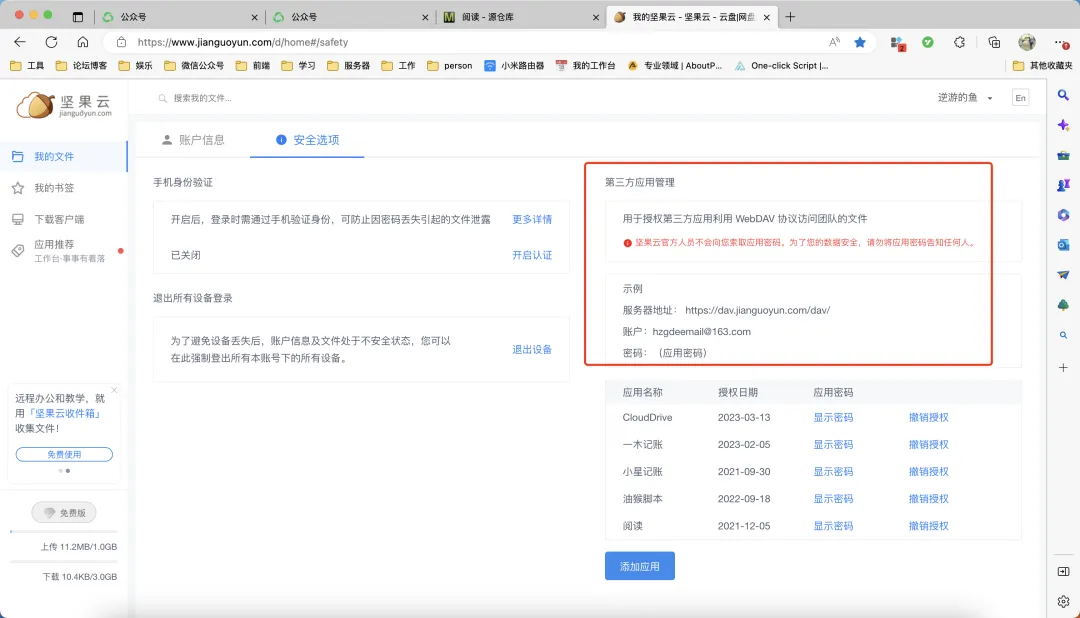
Task: Click the 添加应用 button
Action: pyautogui.click(x=639, y=566)
